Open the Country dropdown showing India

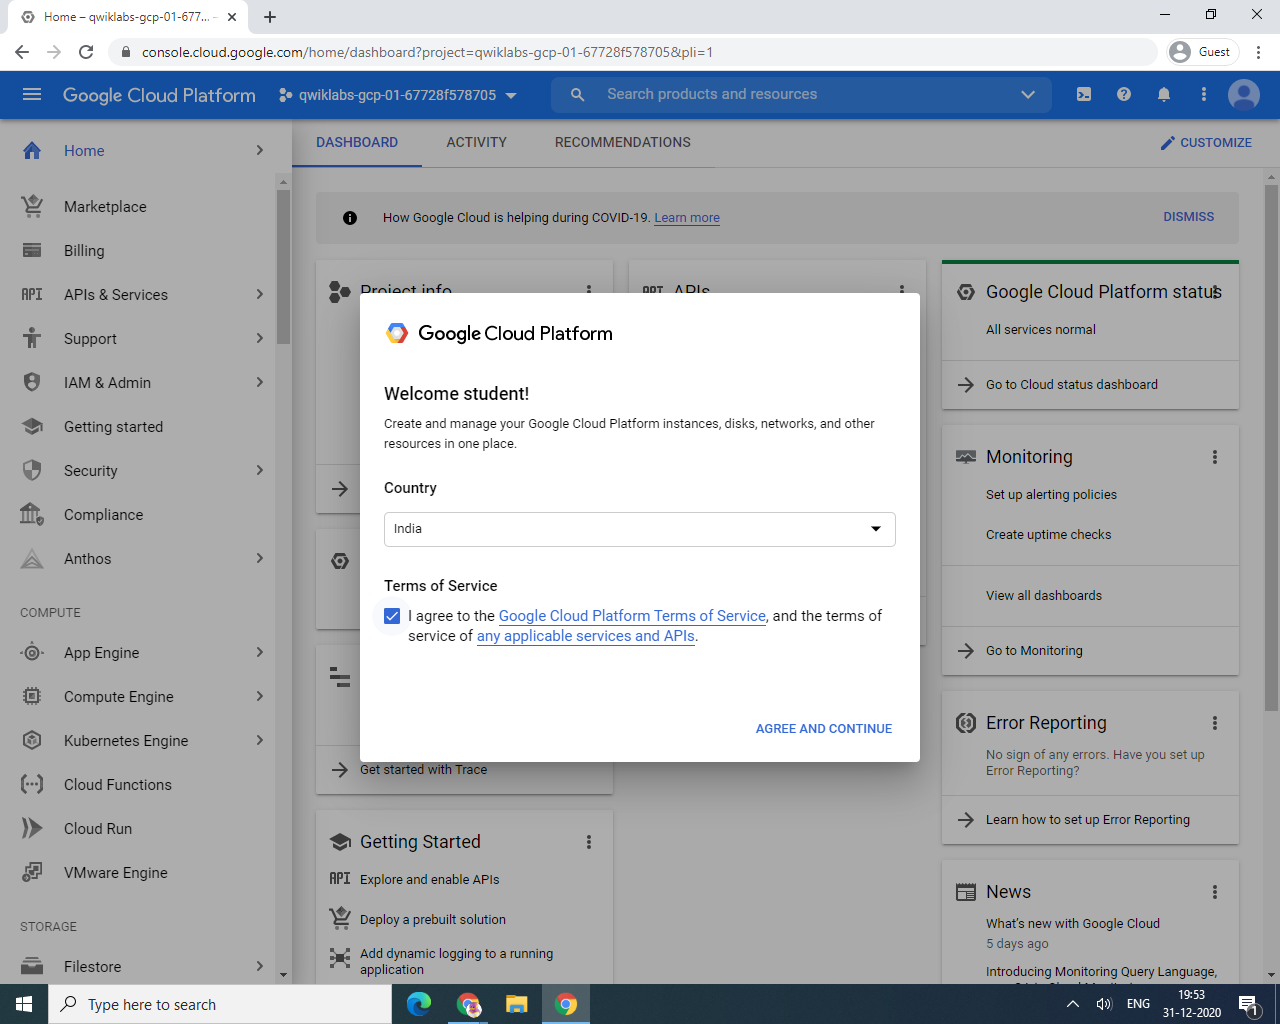[x=640, y=529]
